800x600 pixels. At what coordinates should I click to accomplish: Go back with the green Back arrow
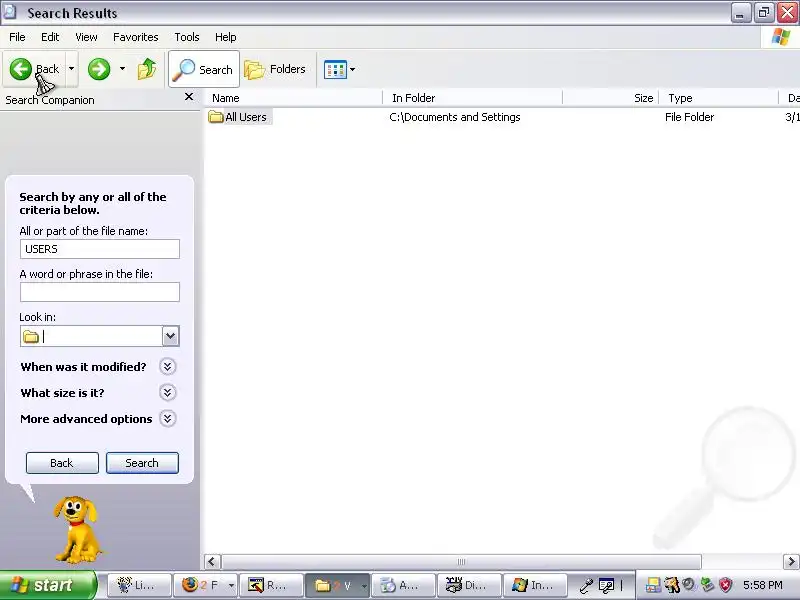pyautogui.click(x=34, y=69)
